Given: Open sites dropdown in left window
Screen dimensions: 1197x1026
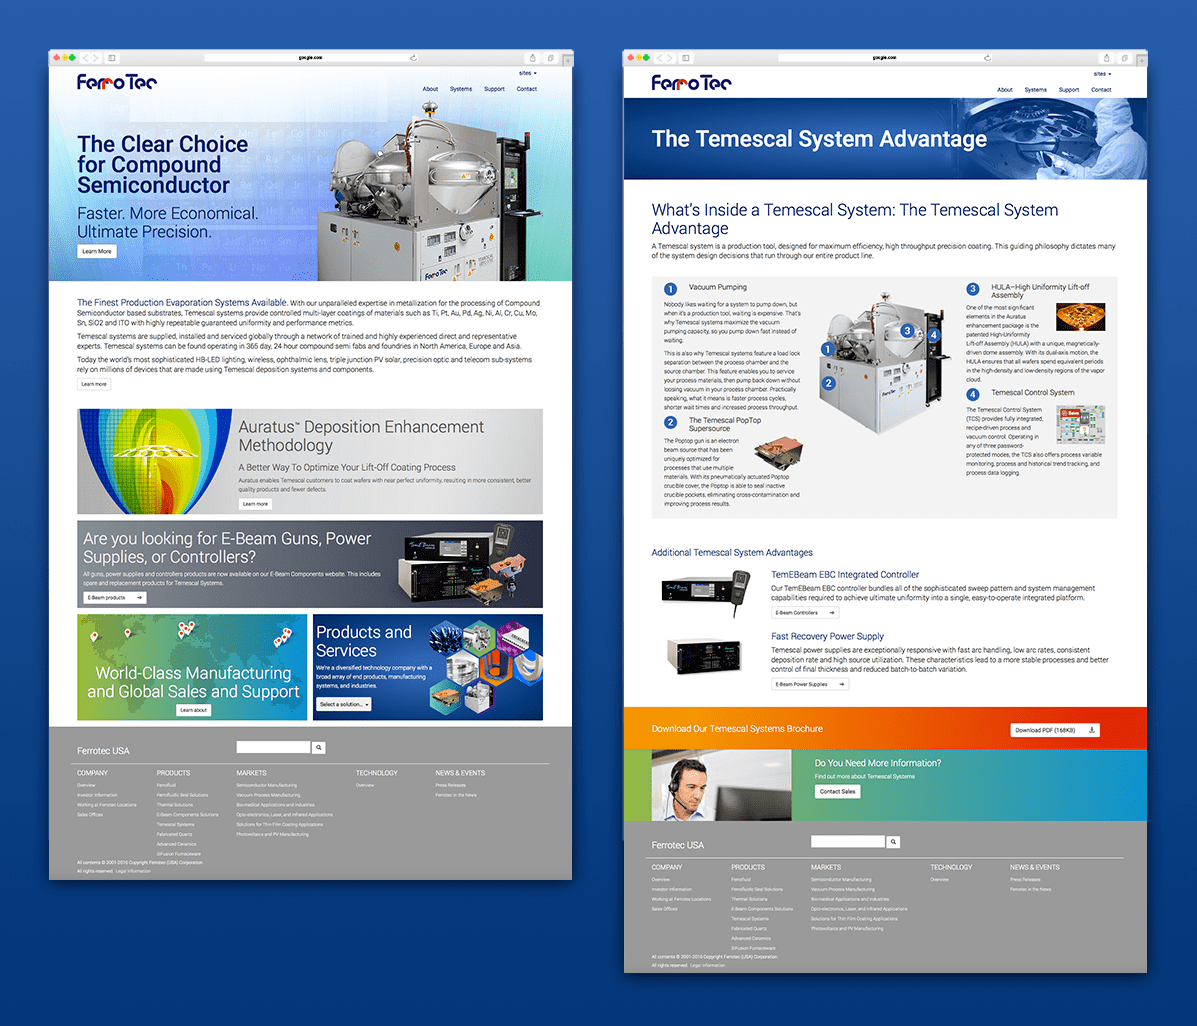Looking at the screenshot, I should 528,73.
